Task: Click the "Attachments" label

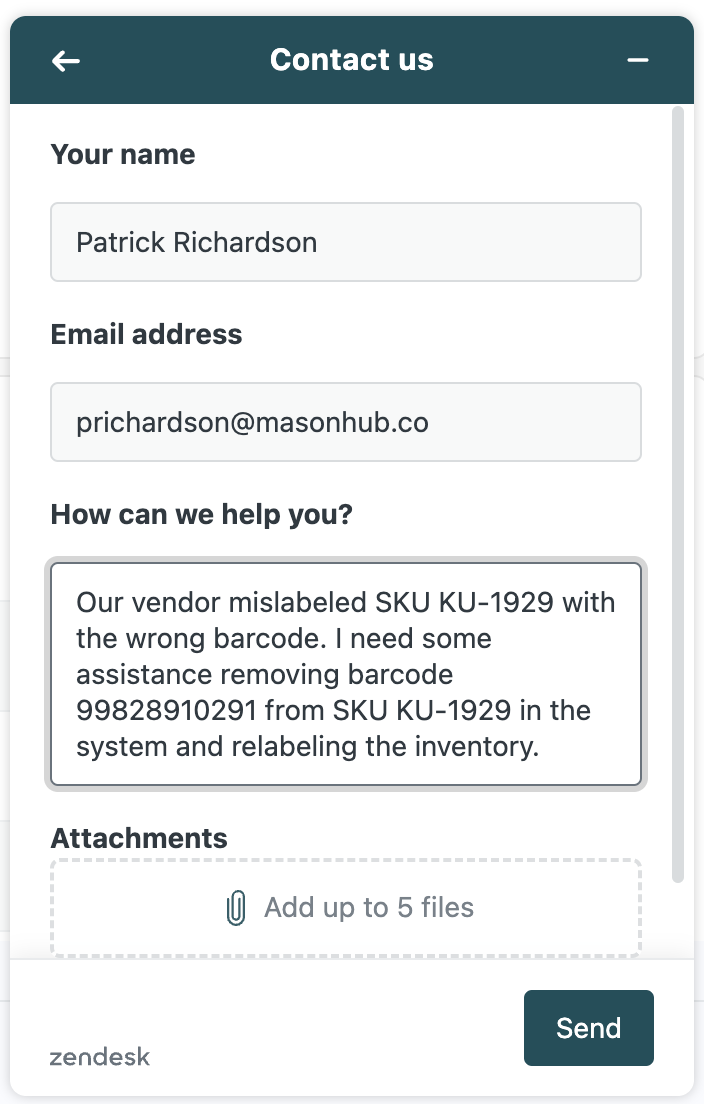Action: click(x=139, y=838)
